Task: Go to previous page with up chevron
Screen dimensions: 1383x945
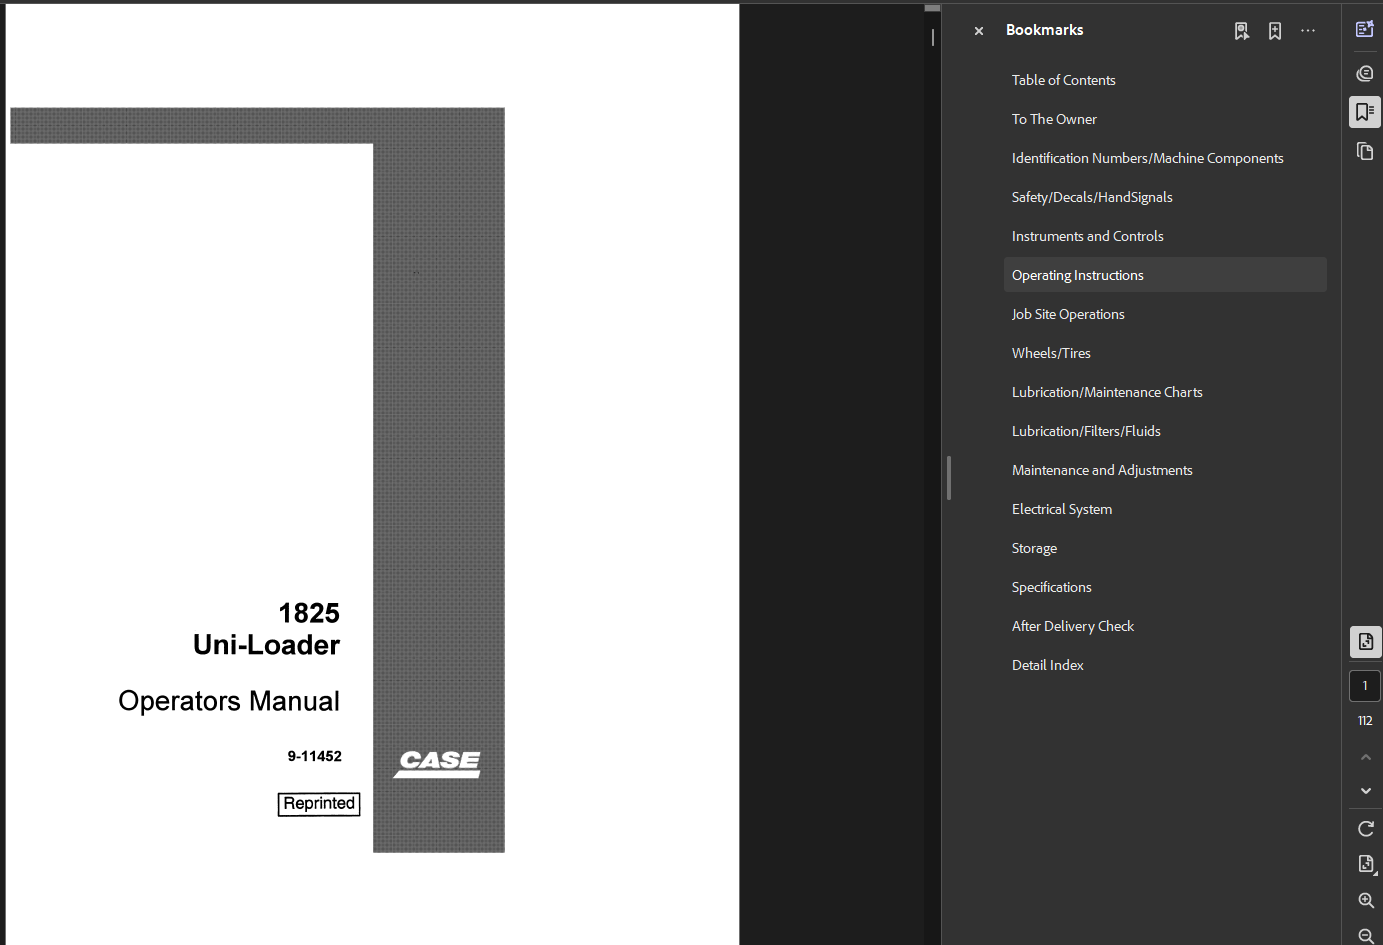Action: pos(1365,757)
